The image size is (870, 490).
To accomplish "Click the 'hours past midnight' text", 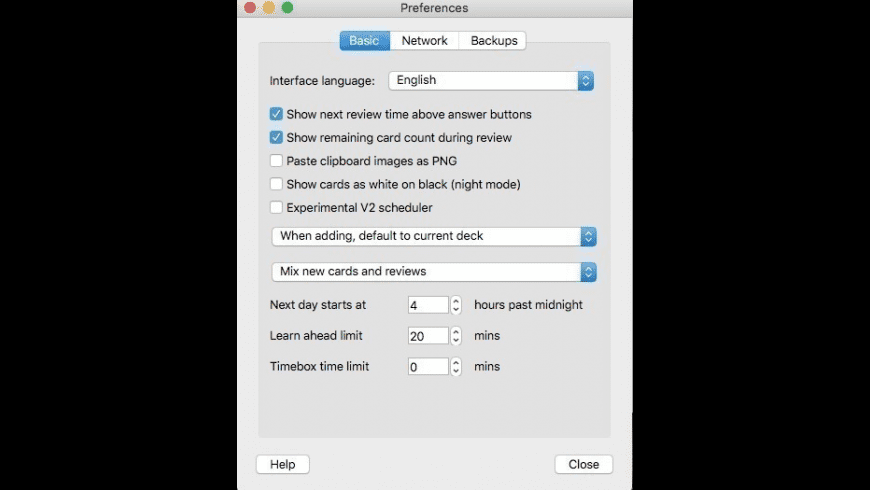I will point(528,305).
